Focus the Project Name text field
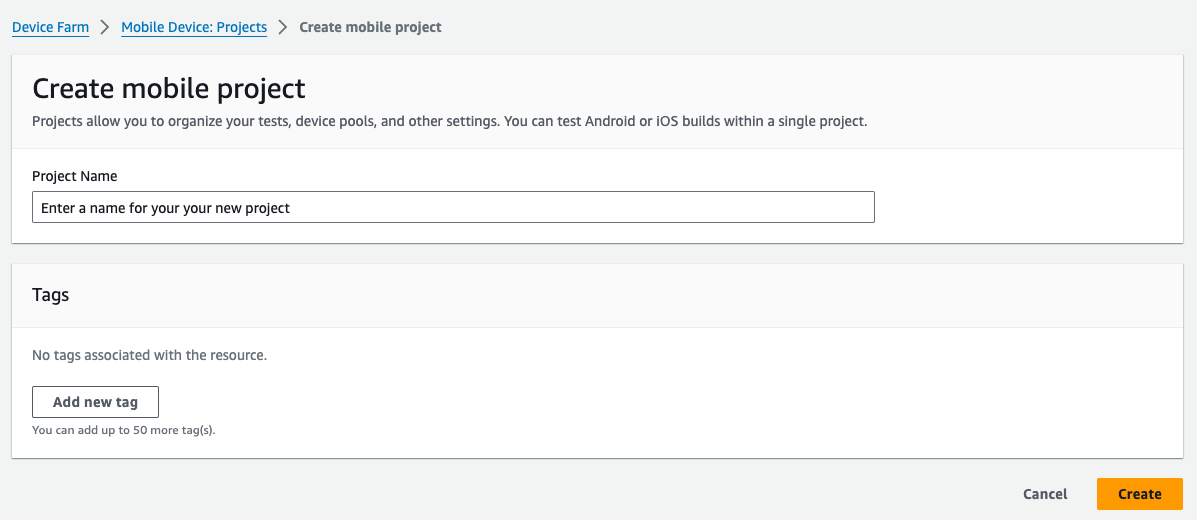 click(x=453, y=208)
